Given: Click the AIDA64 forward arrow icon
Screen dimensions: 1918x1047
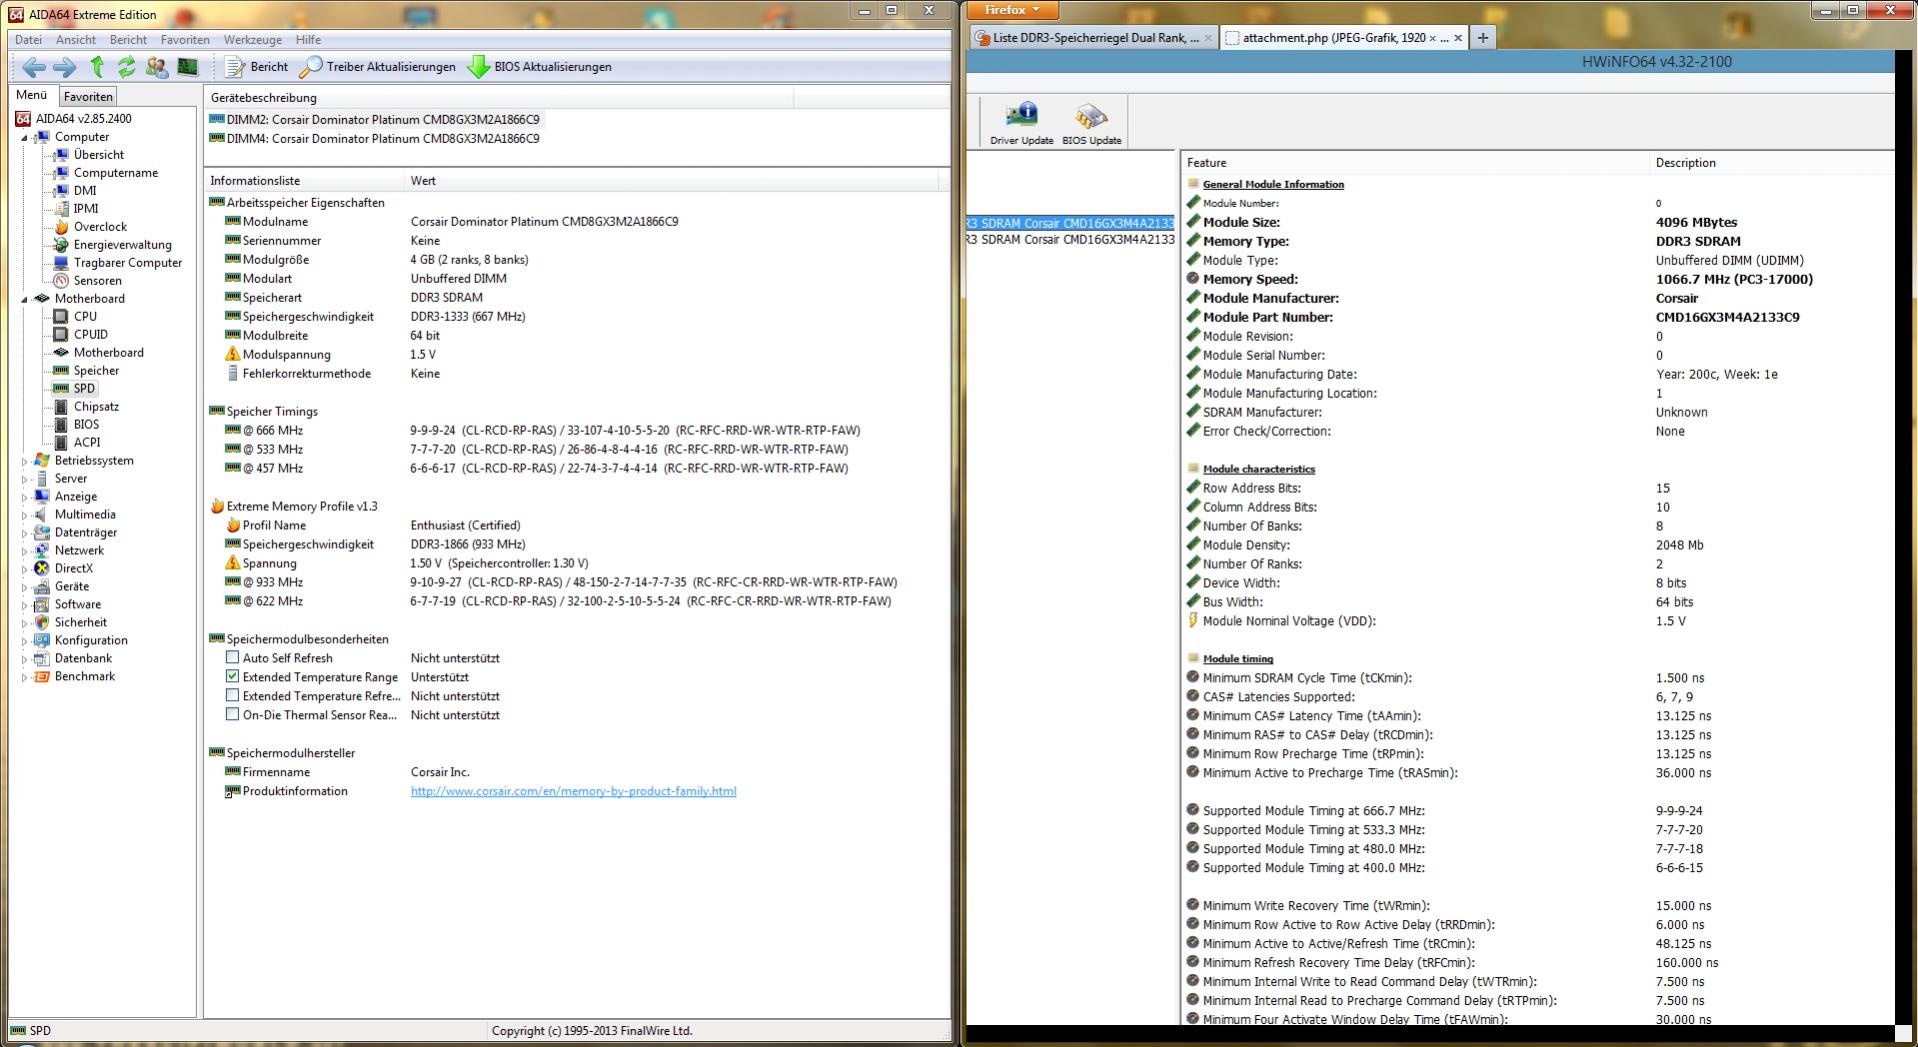Looking at the screenshot, I should pyautogui.click(x=64, y=67).
